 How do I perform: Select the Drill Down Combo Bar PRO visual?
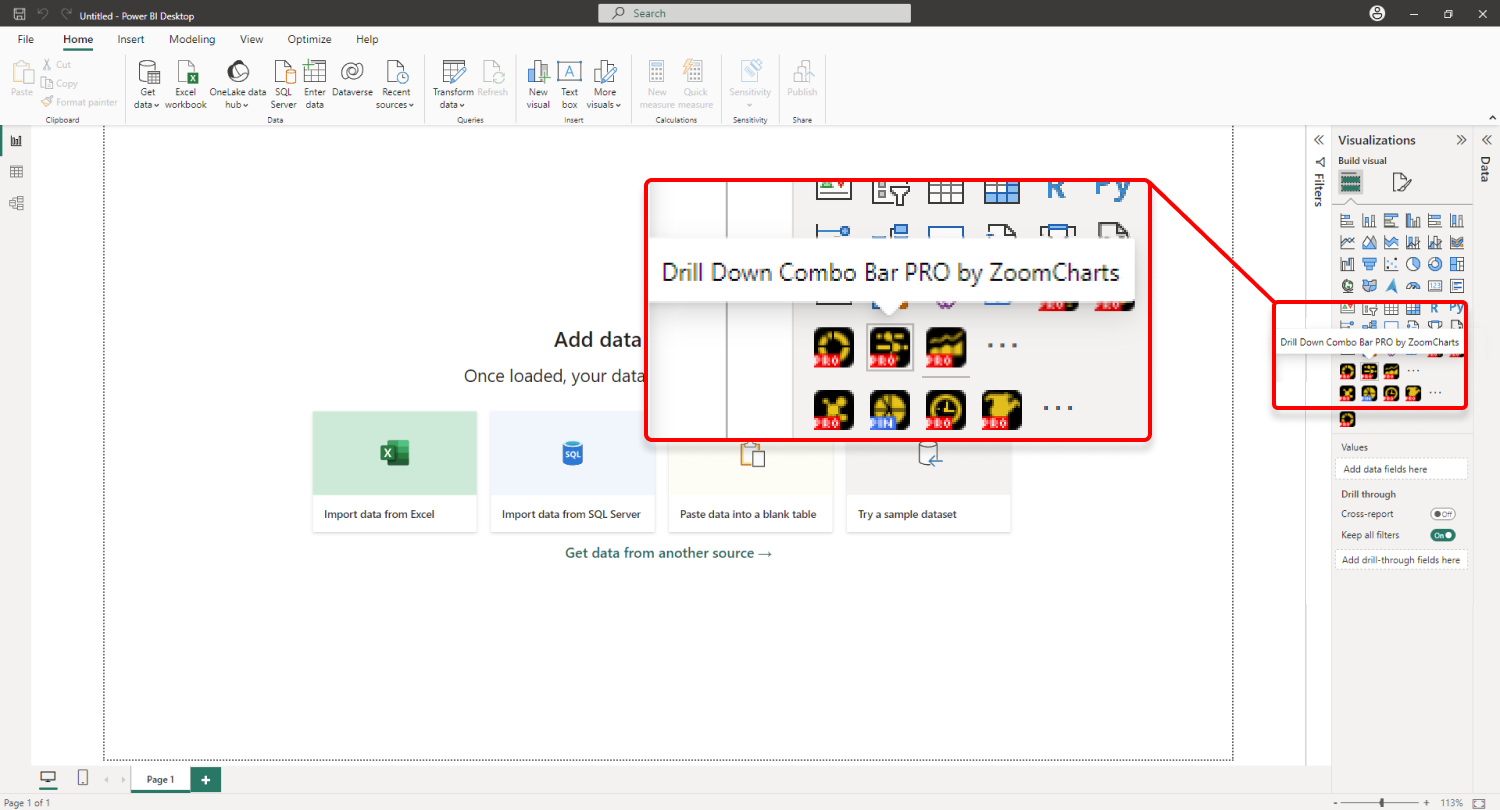[1369, 371]
